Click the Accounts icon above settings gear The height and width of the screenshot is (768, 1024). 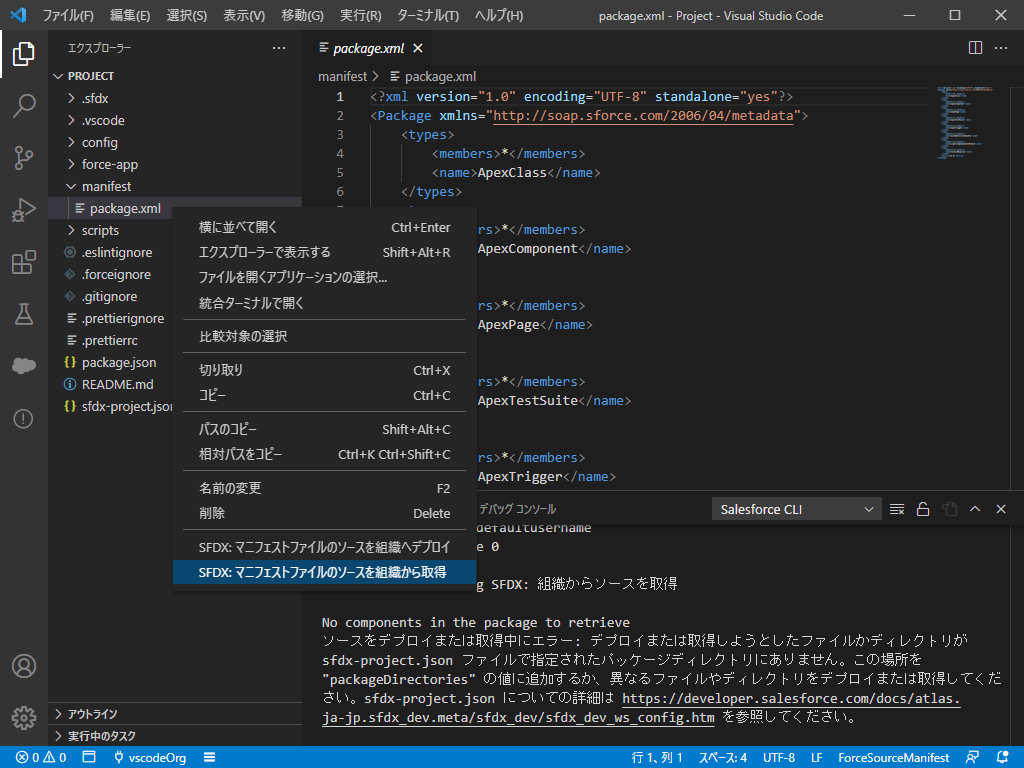point(24,666)
